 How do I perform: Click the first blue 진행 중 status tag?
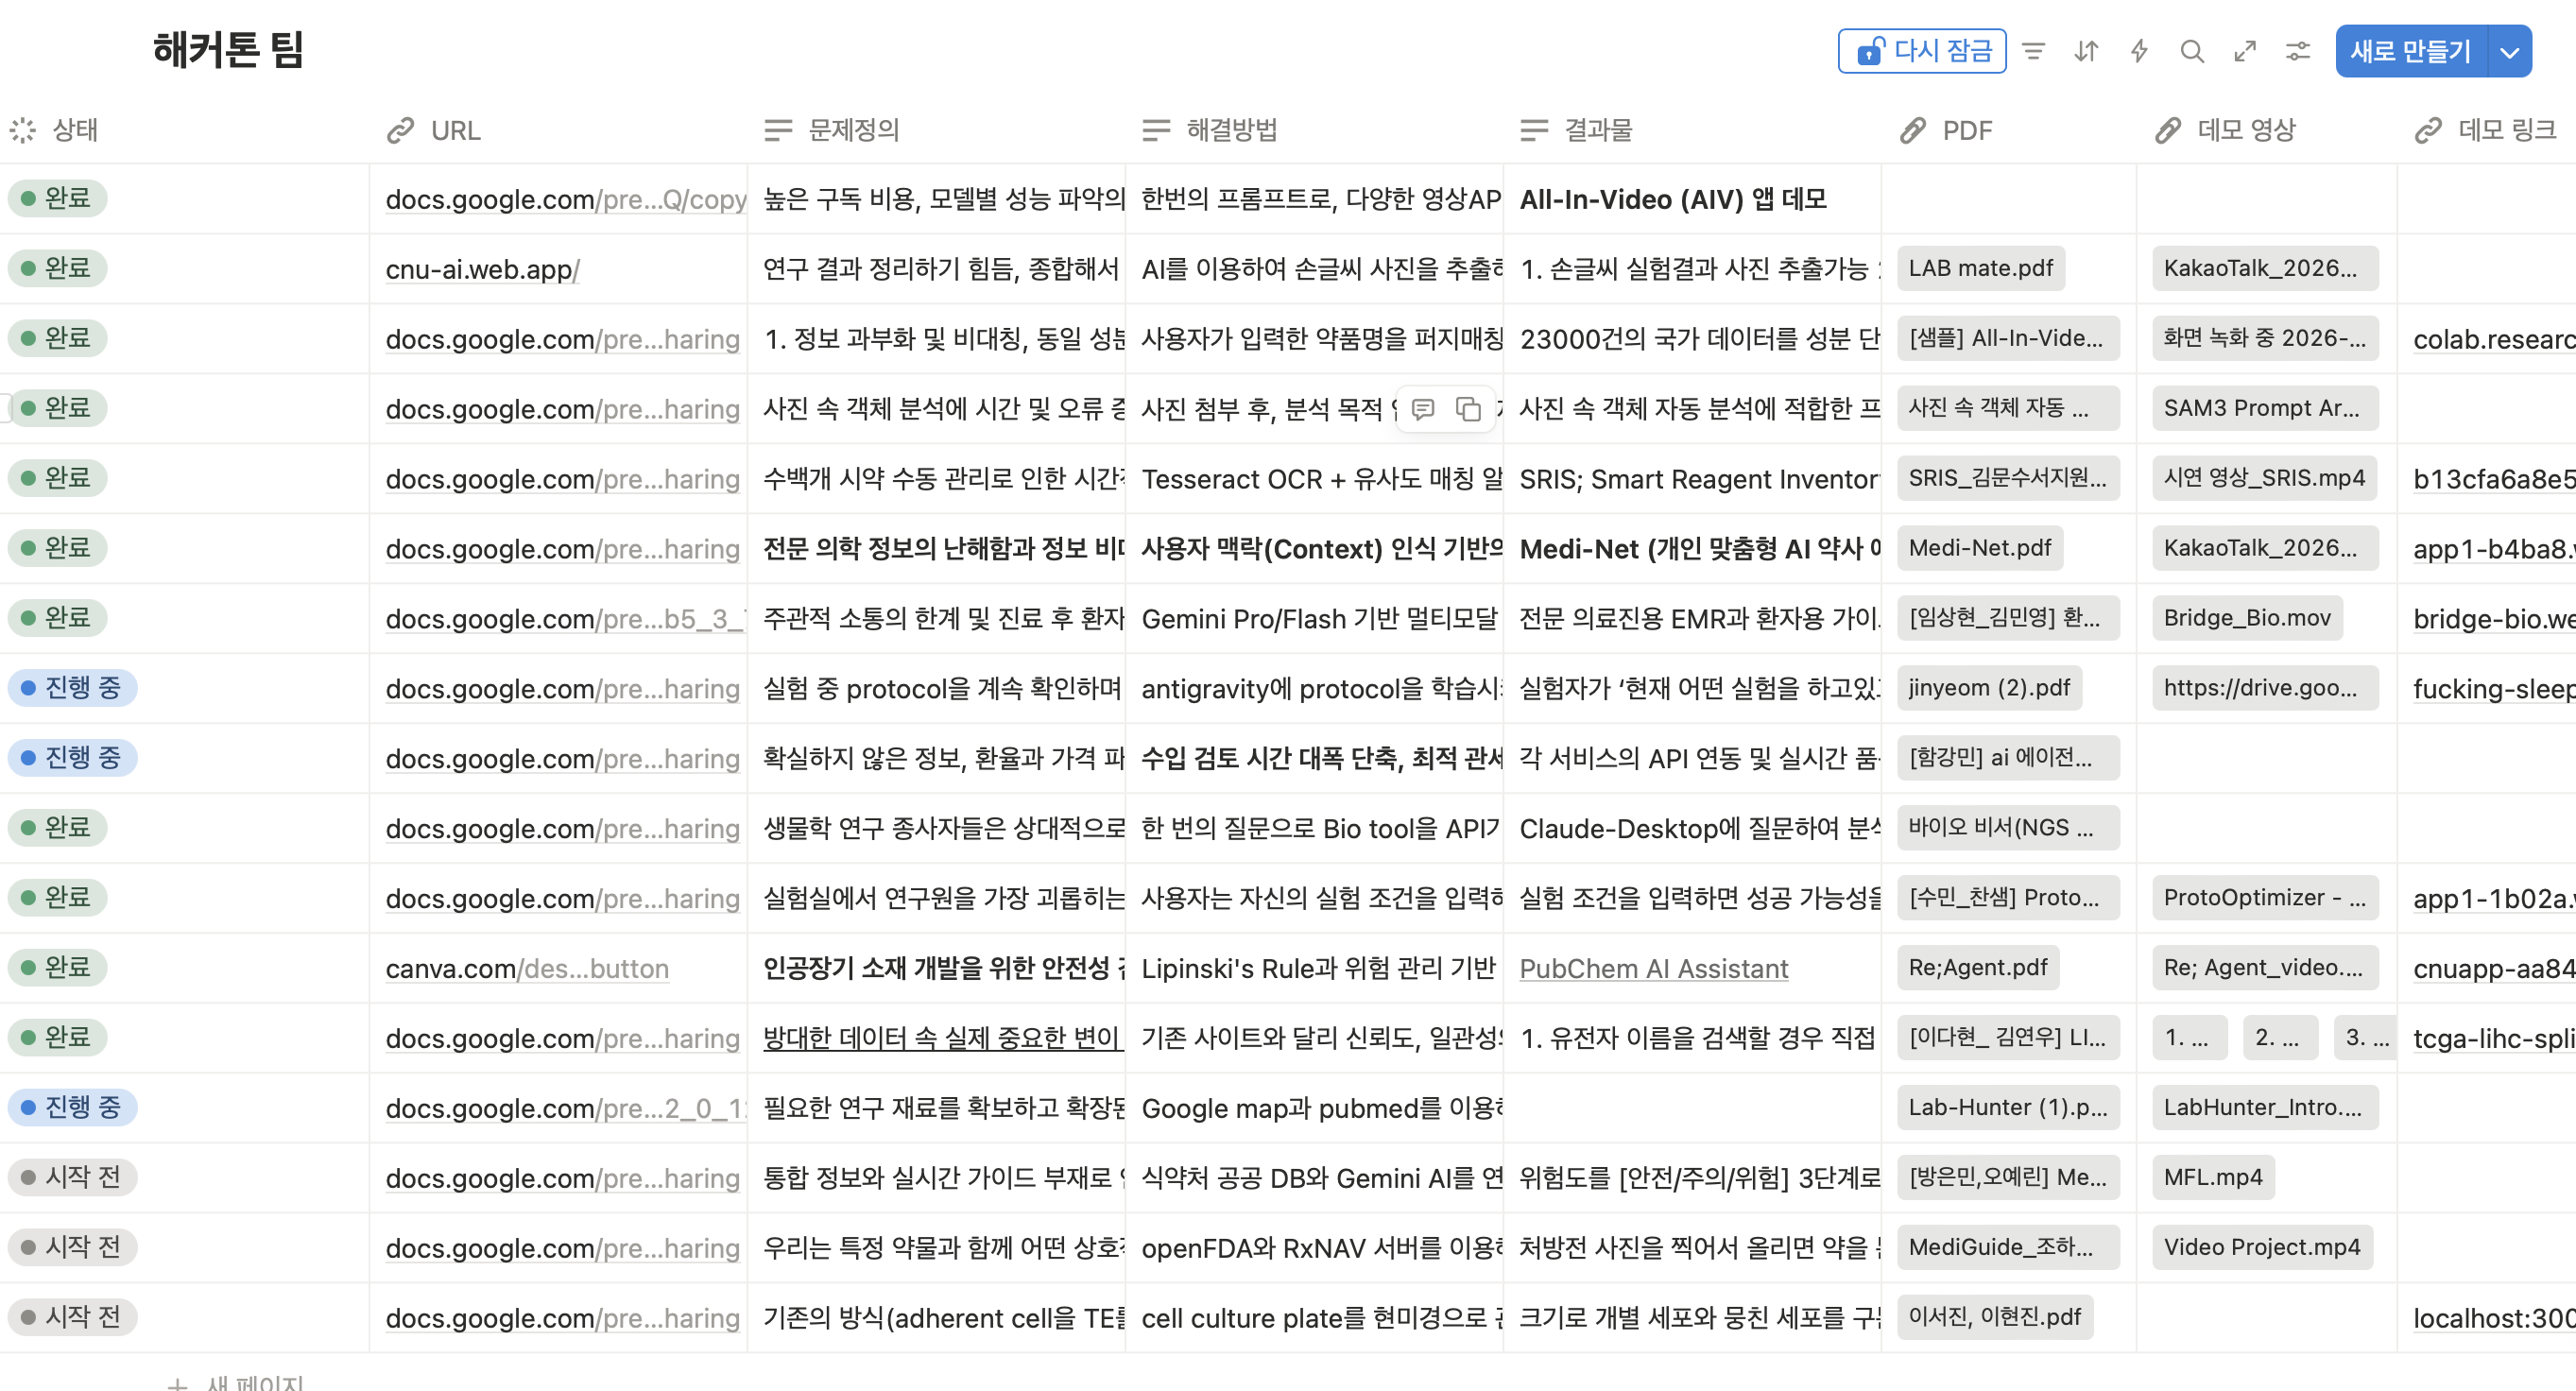click(73, 688)
